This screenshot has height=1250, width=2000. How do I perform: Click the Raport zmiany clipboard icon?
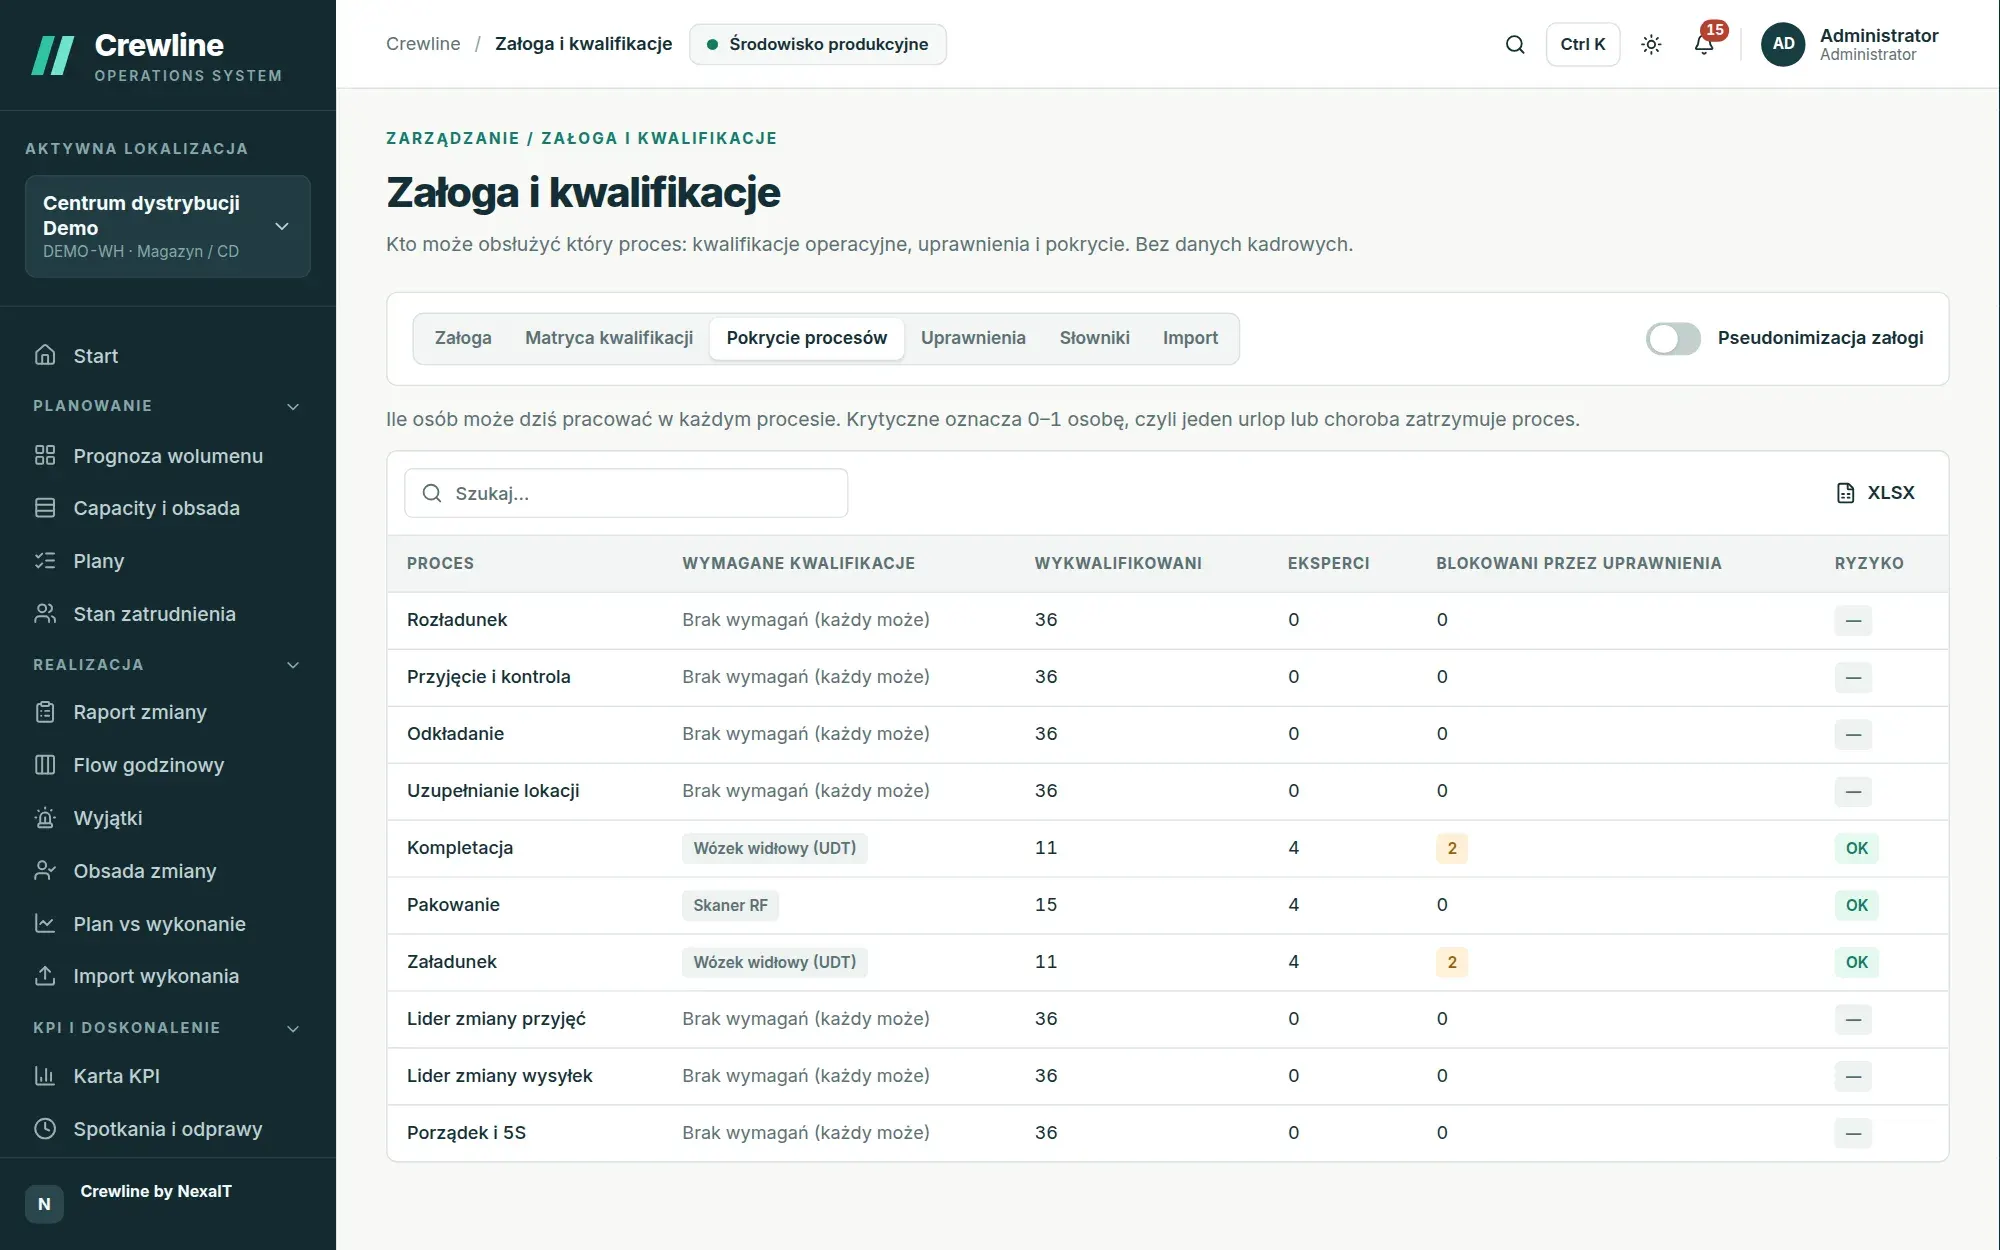click(x=45, y=712)
